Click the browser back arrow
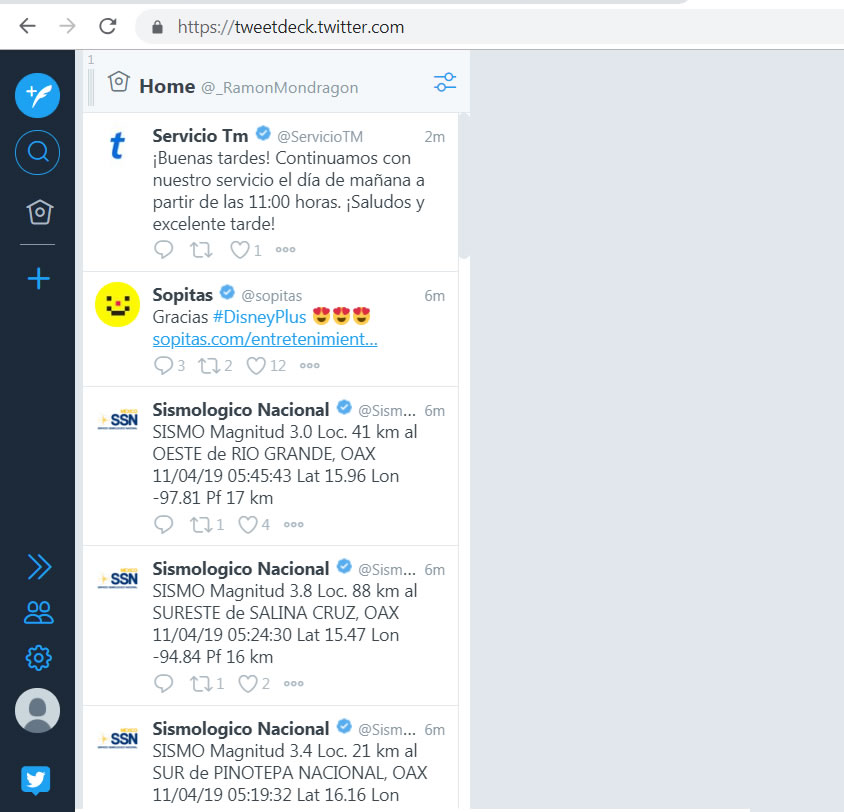The image size is (844, 812). 27,26
